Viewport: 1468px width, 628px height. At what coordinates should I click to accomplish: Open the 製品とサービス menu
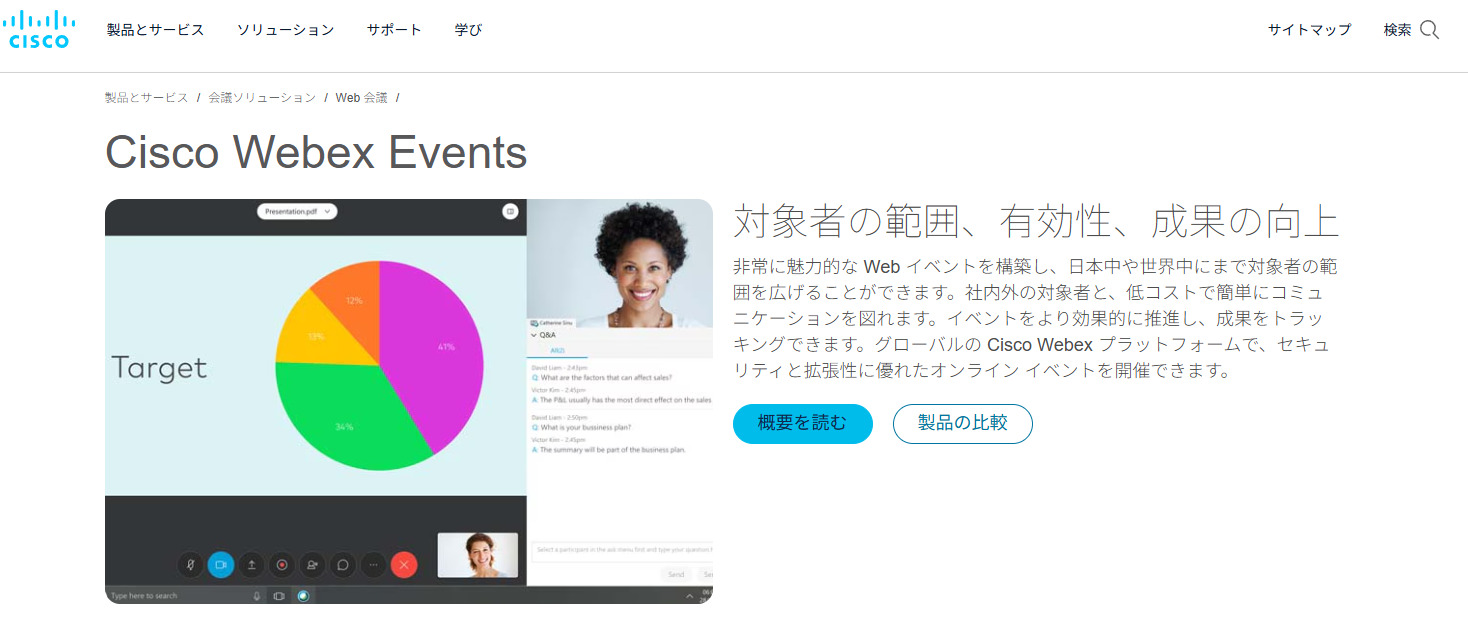pyautogui.click(x=155, y=30)
